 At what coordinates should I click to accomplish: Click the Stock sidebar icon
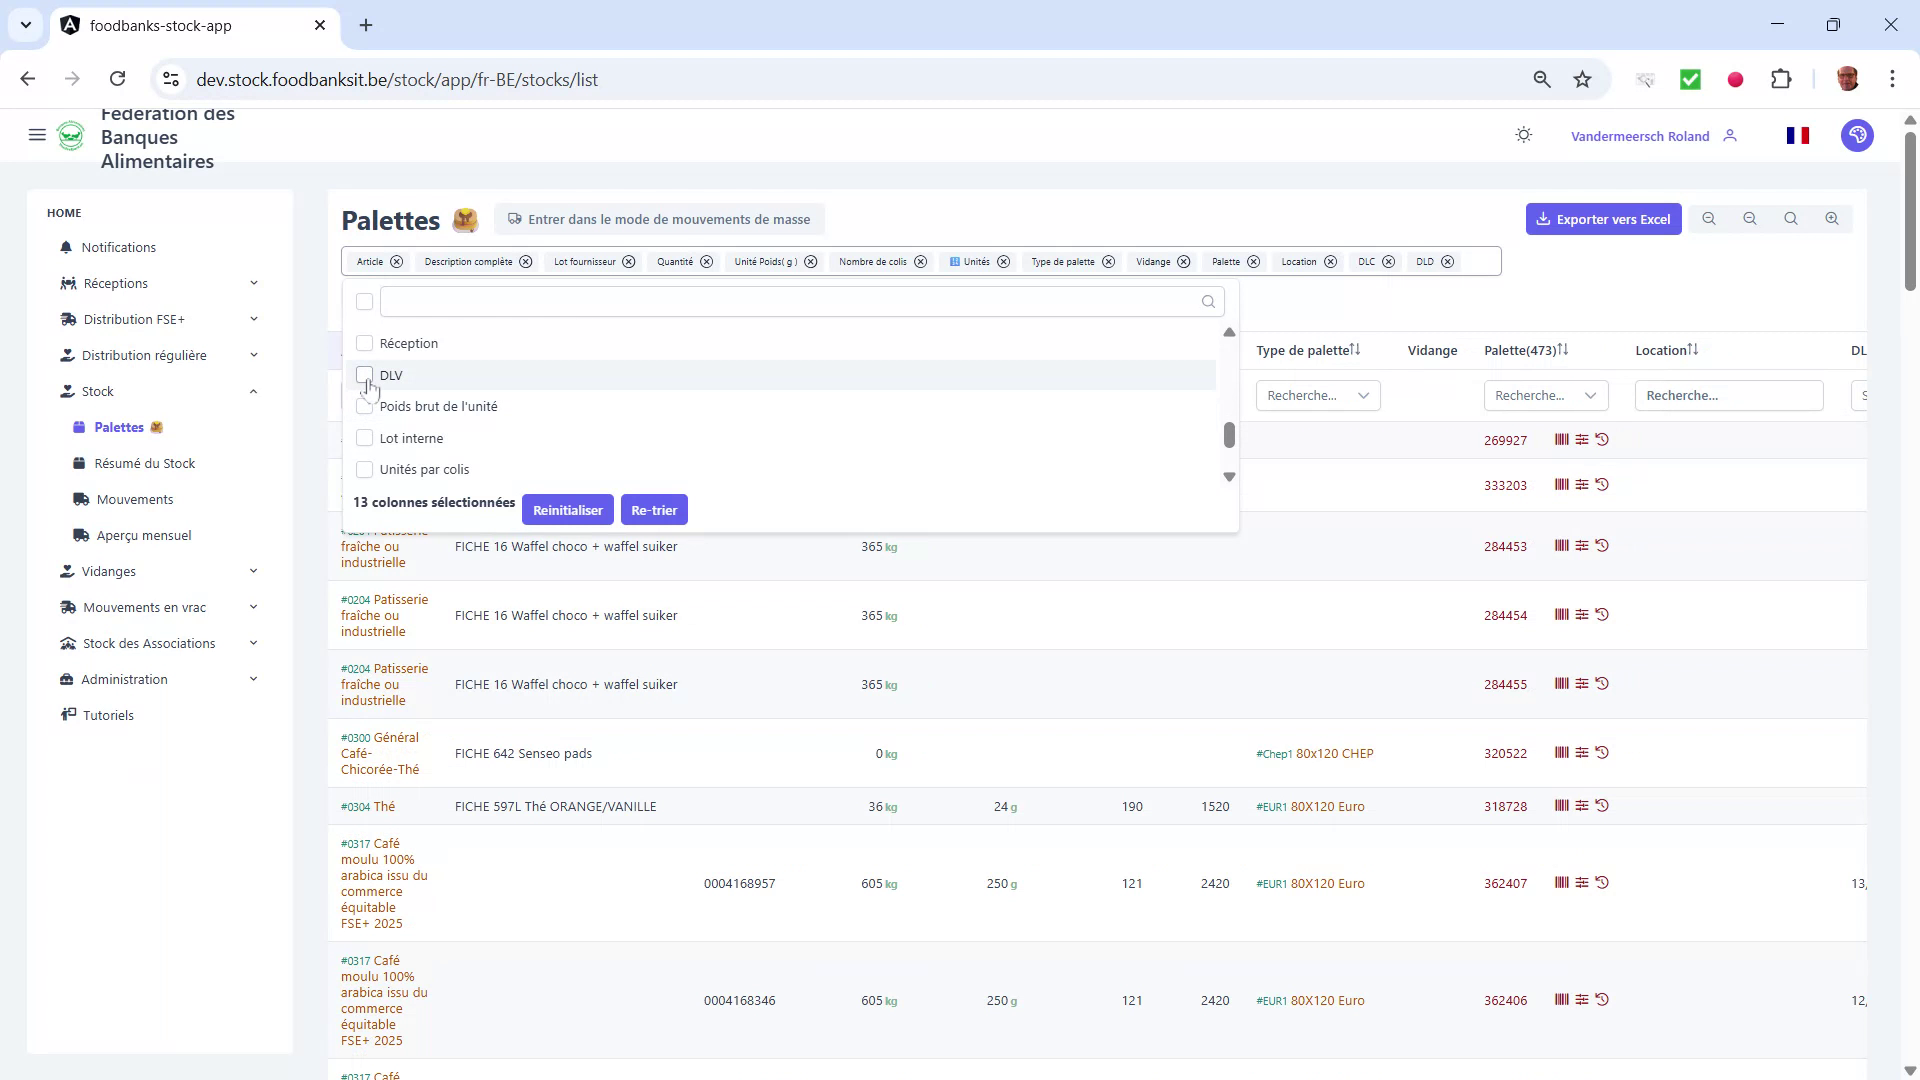point(66,391)
